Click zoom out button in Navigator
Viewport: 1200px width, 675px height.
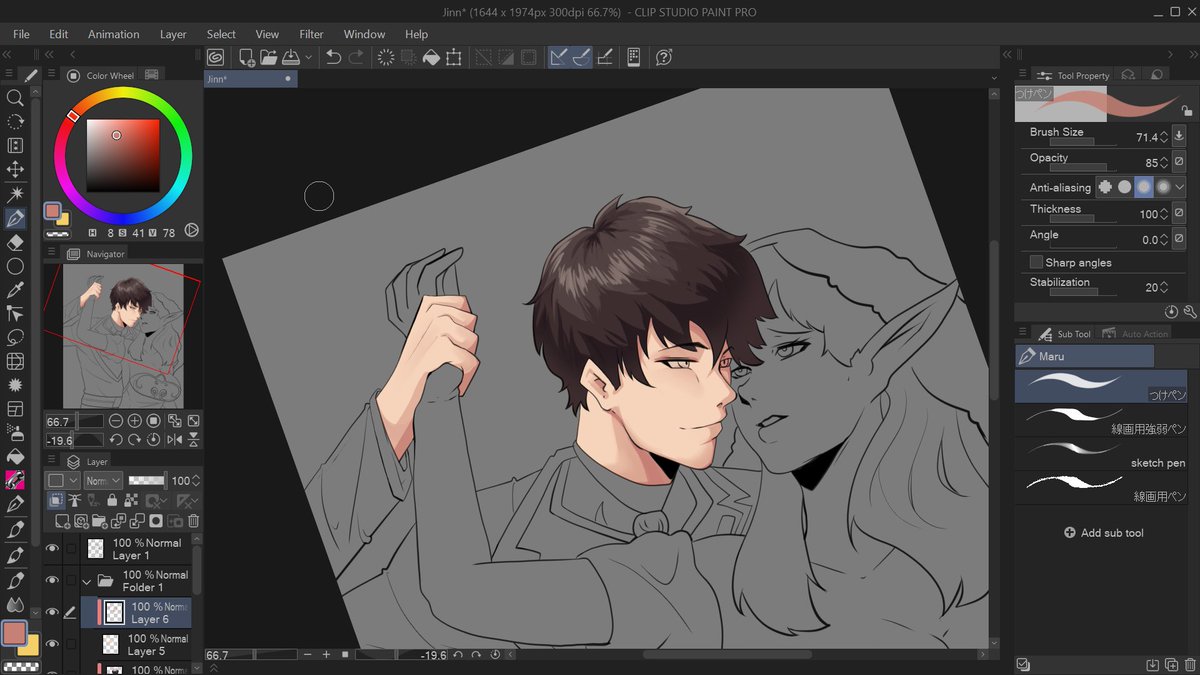click(116, 421)
